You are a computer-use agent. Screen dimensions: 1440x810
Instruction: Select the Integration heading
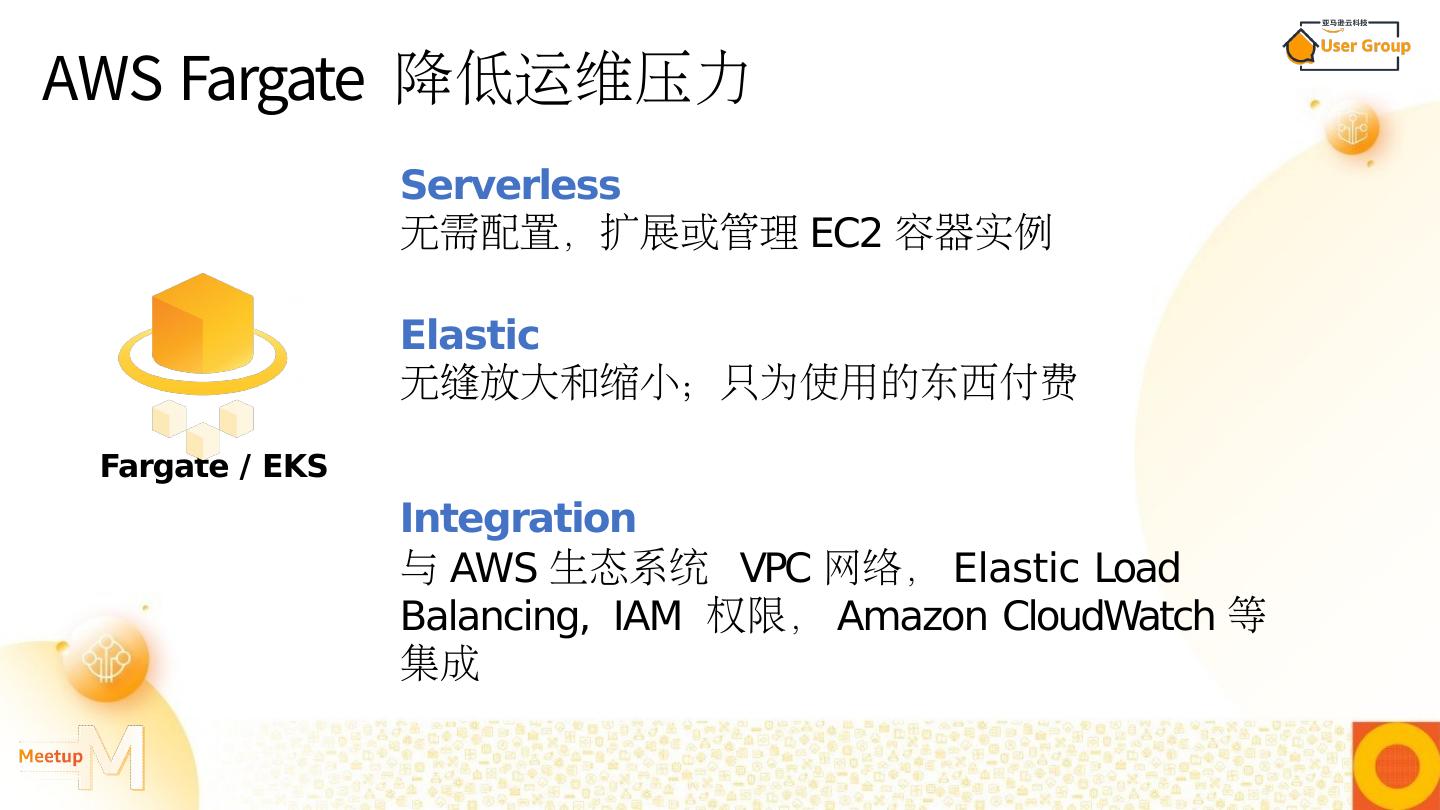[x=518, y=518]
